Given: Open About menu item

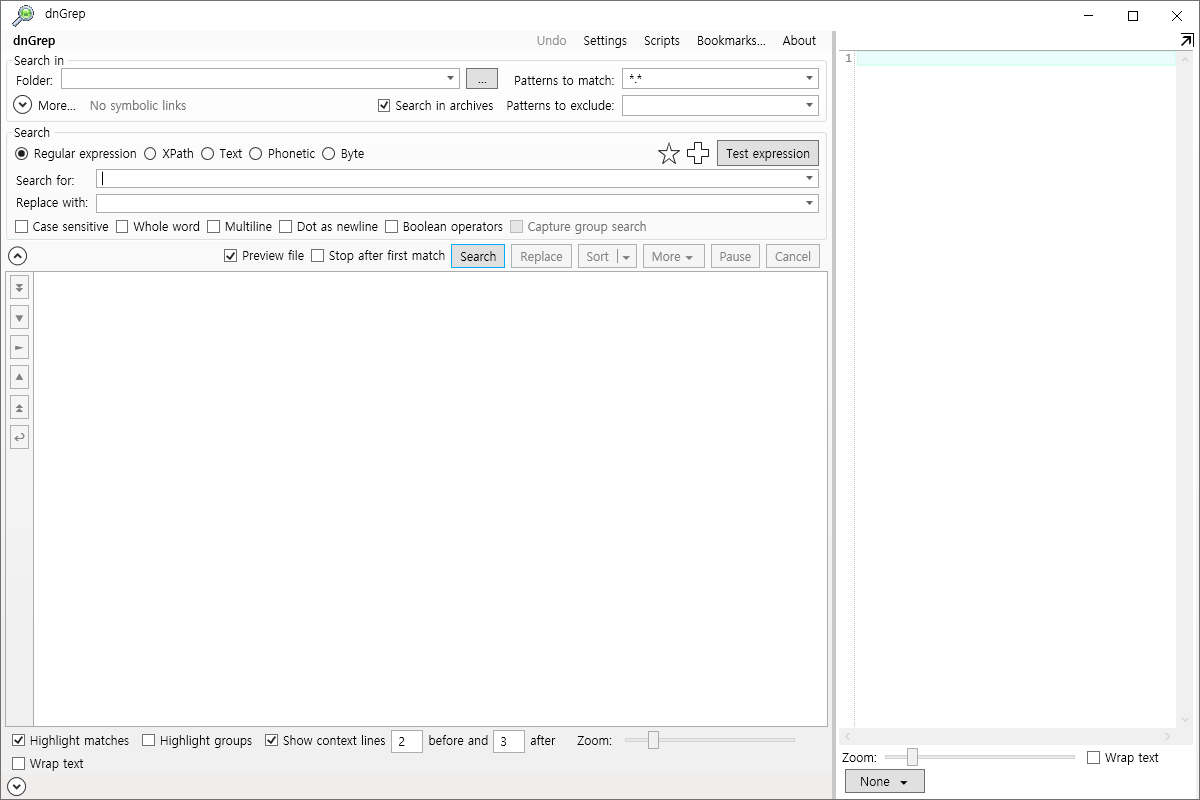Looking at the screenshot, I should [799, 41].
